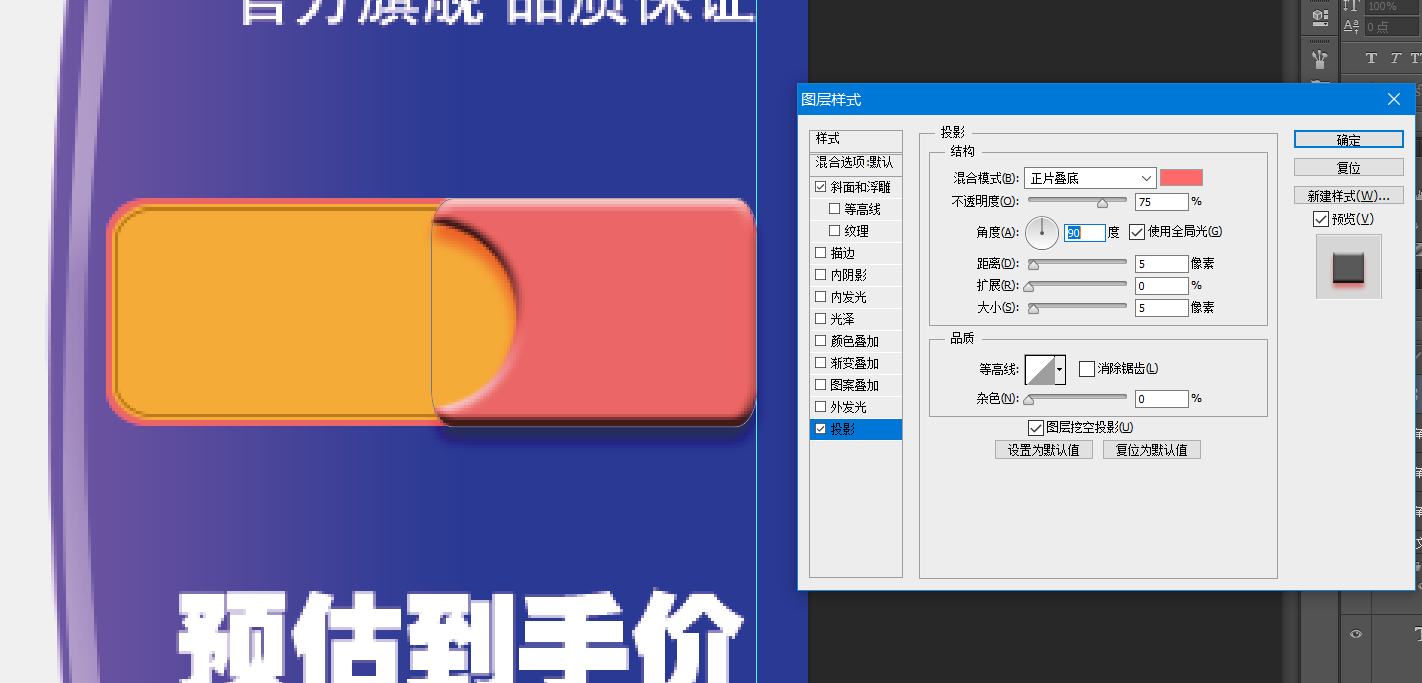
Task: Open the 3D panel icon in collapsed dock
Action: tap(1320, 16)
